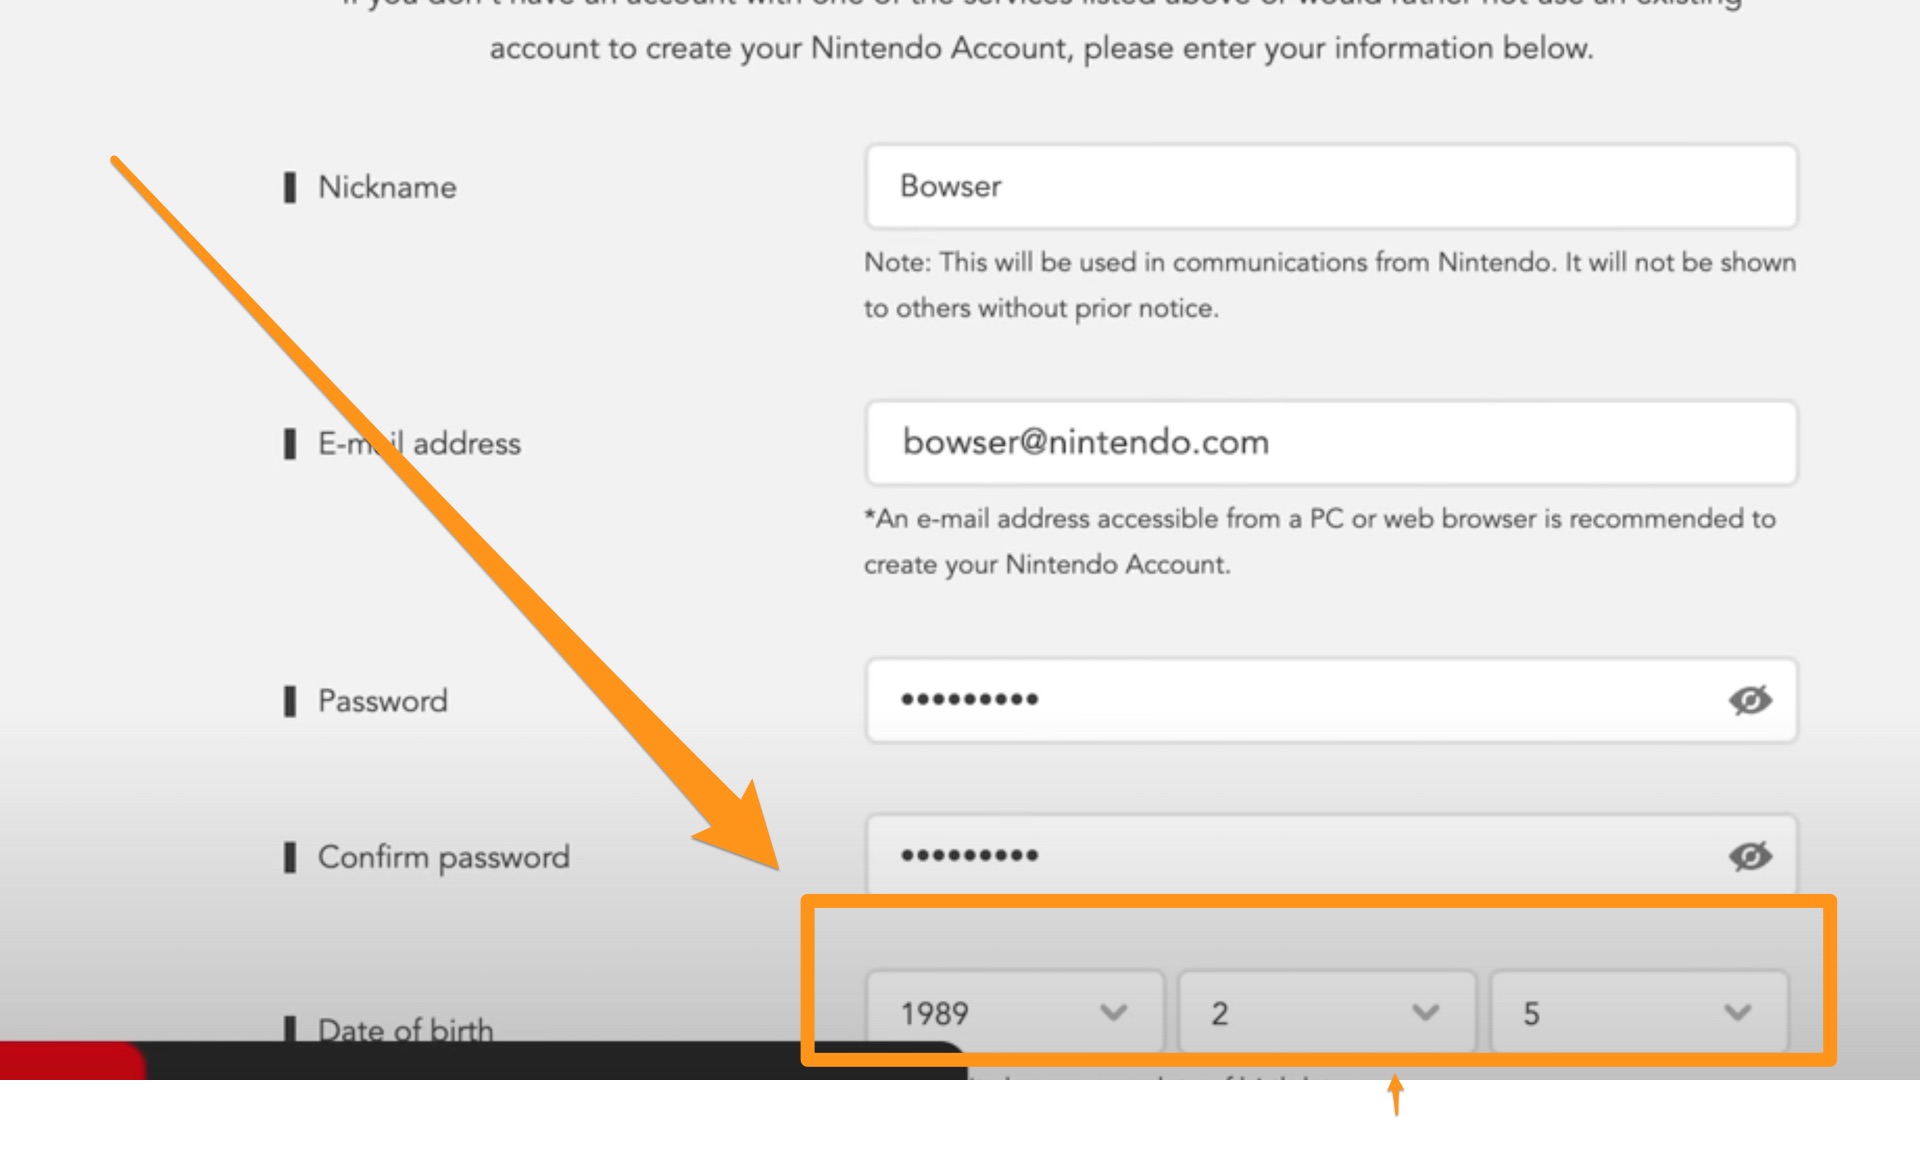The width and height of the screenshot is (1920, 1156).
Task: Click the black bar along the bottom
Action: point(555,1060)
